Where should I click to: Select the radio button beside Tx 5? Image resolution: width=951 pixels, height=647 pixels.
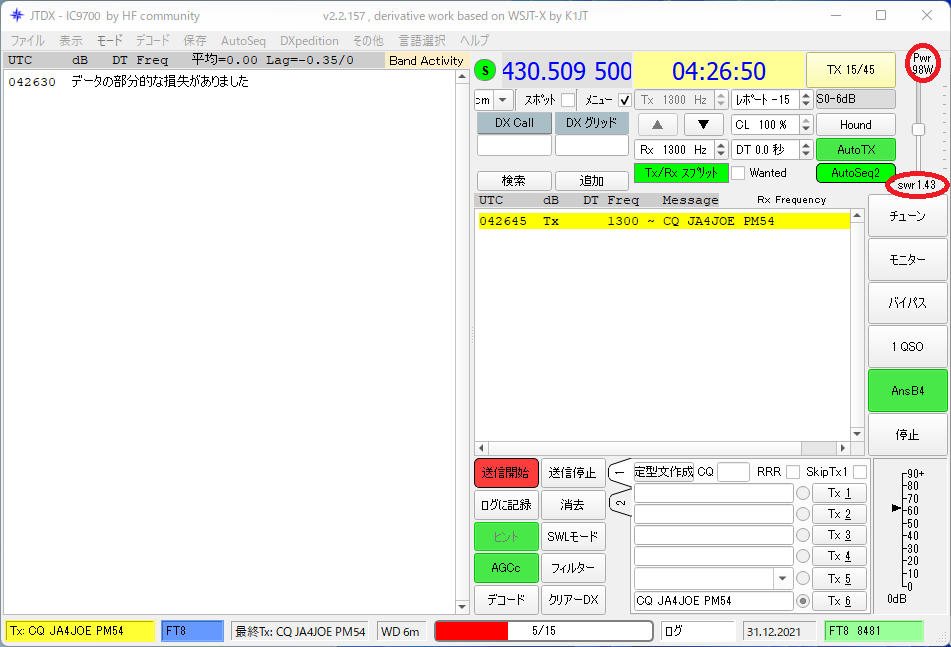803,578
